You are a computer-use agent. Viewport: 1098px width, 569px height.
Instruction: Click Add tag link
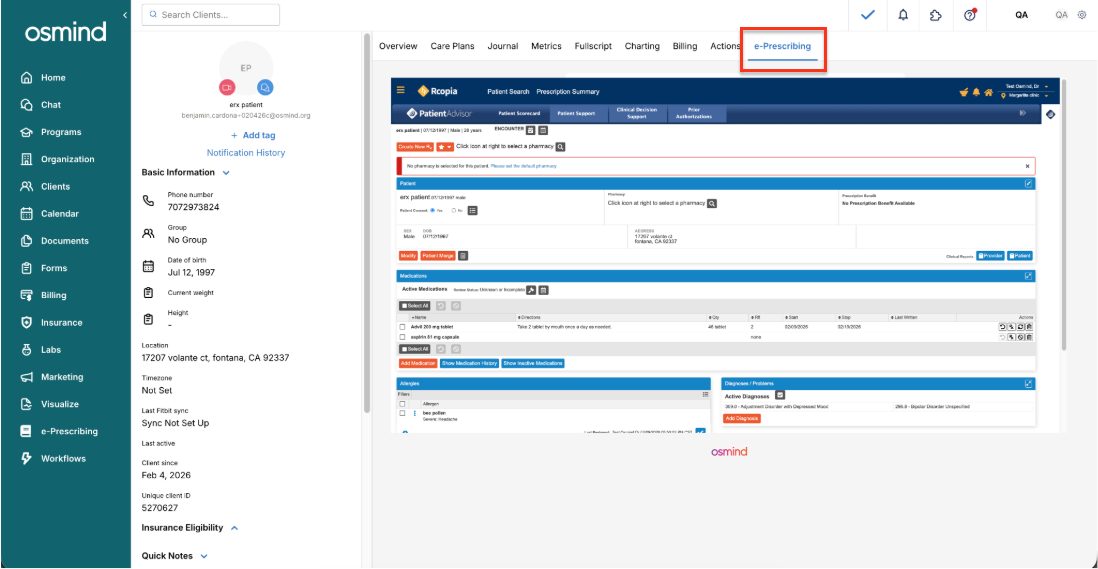(253, 135)
